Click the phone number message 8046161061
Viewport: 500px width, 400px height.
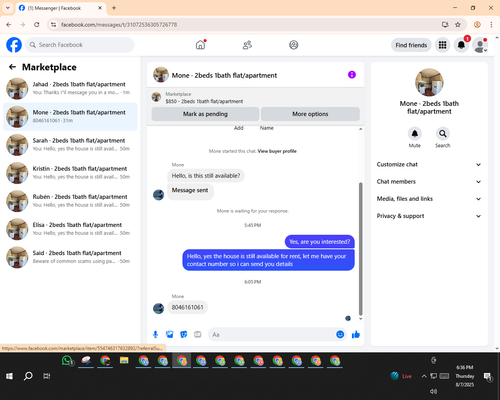(188, 307)
